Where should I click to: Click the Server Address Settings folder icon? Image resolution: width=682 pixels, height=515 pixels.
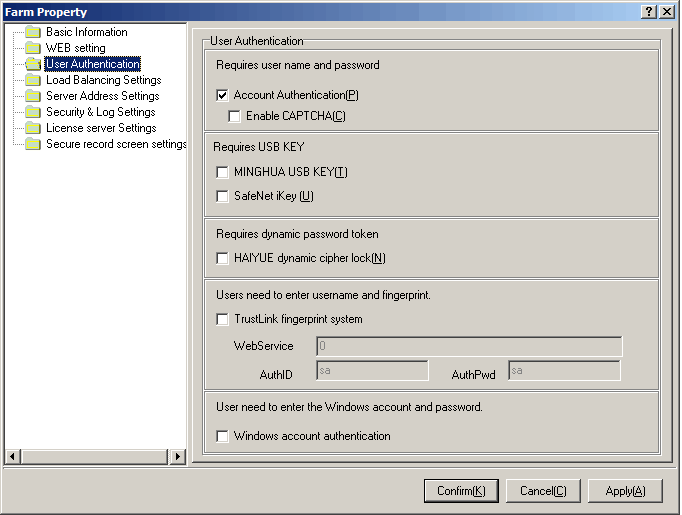pyautogui.click(x=33, y=96)
